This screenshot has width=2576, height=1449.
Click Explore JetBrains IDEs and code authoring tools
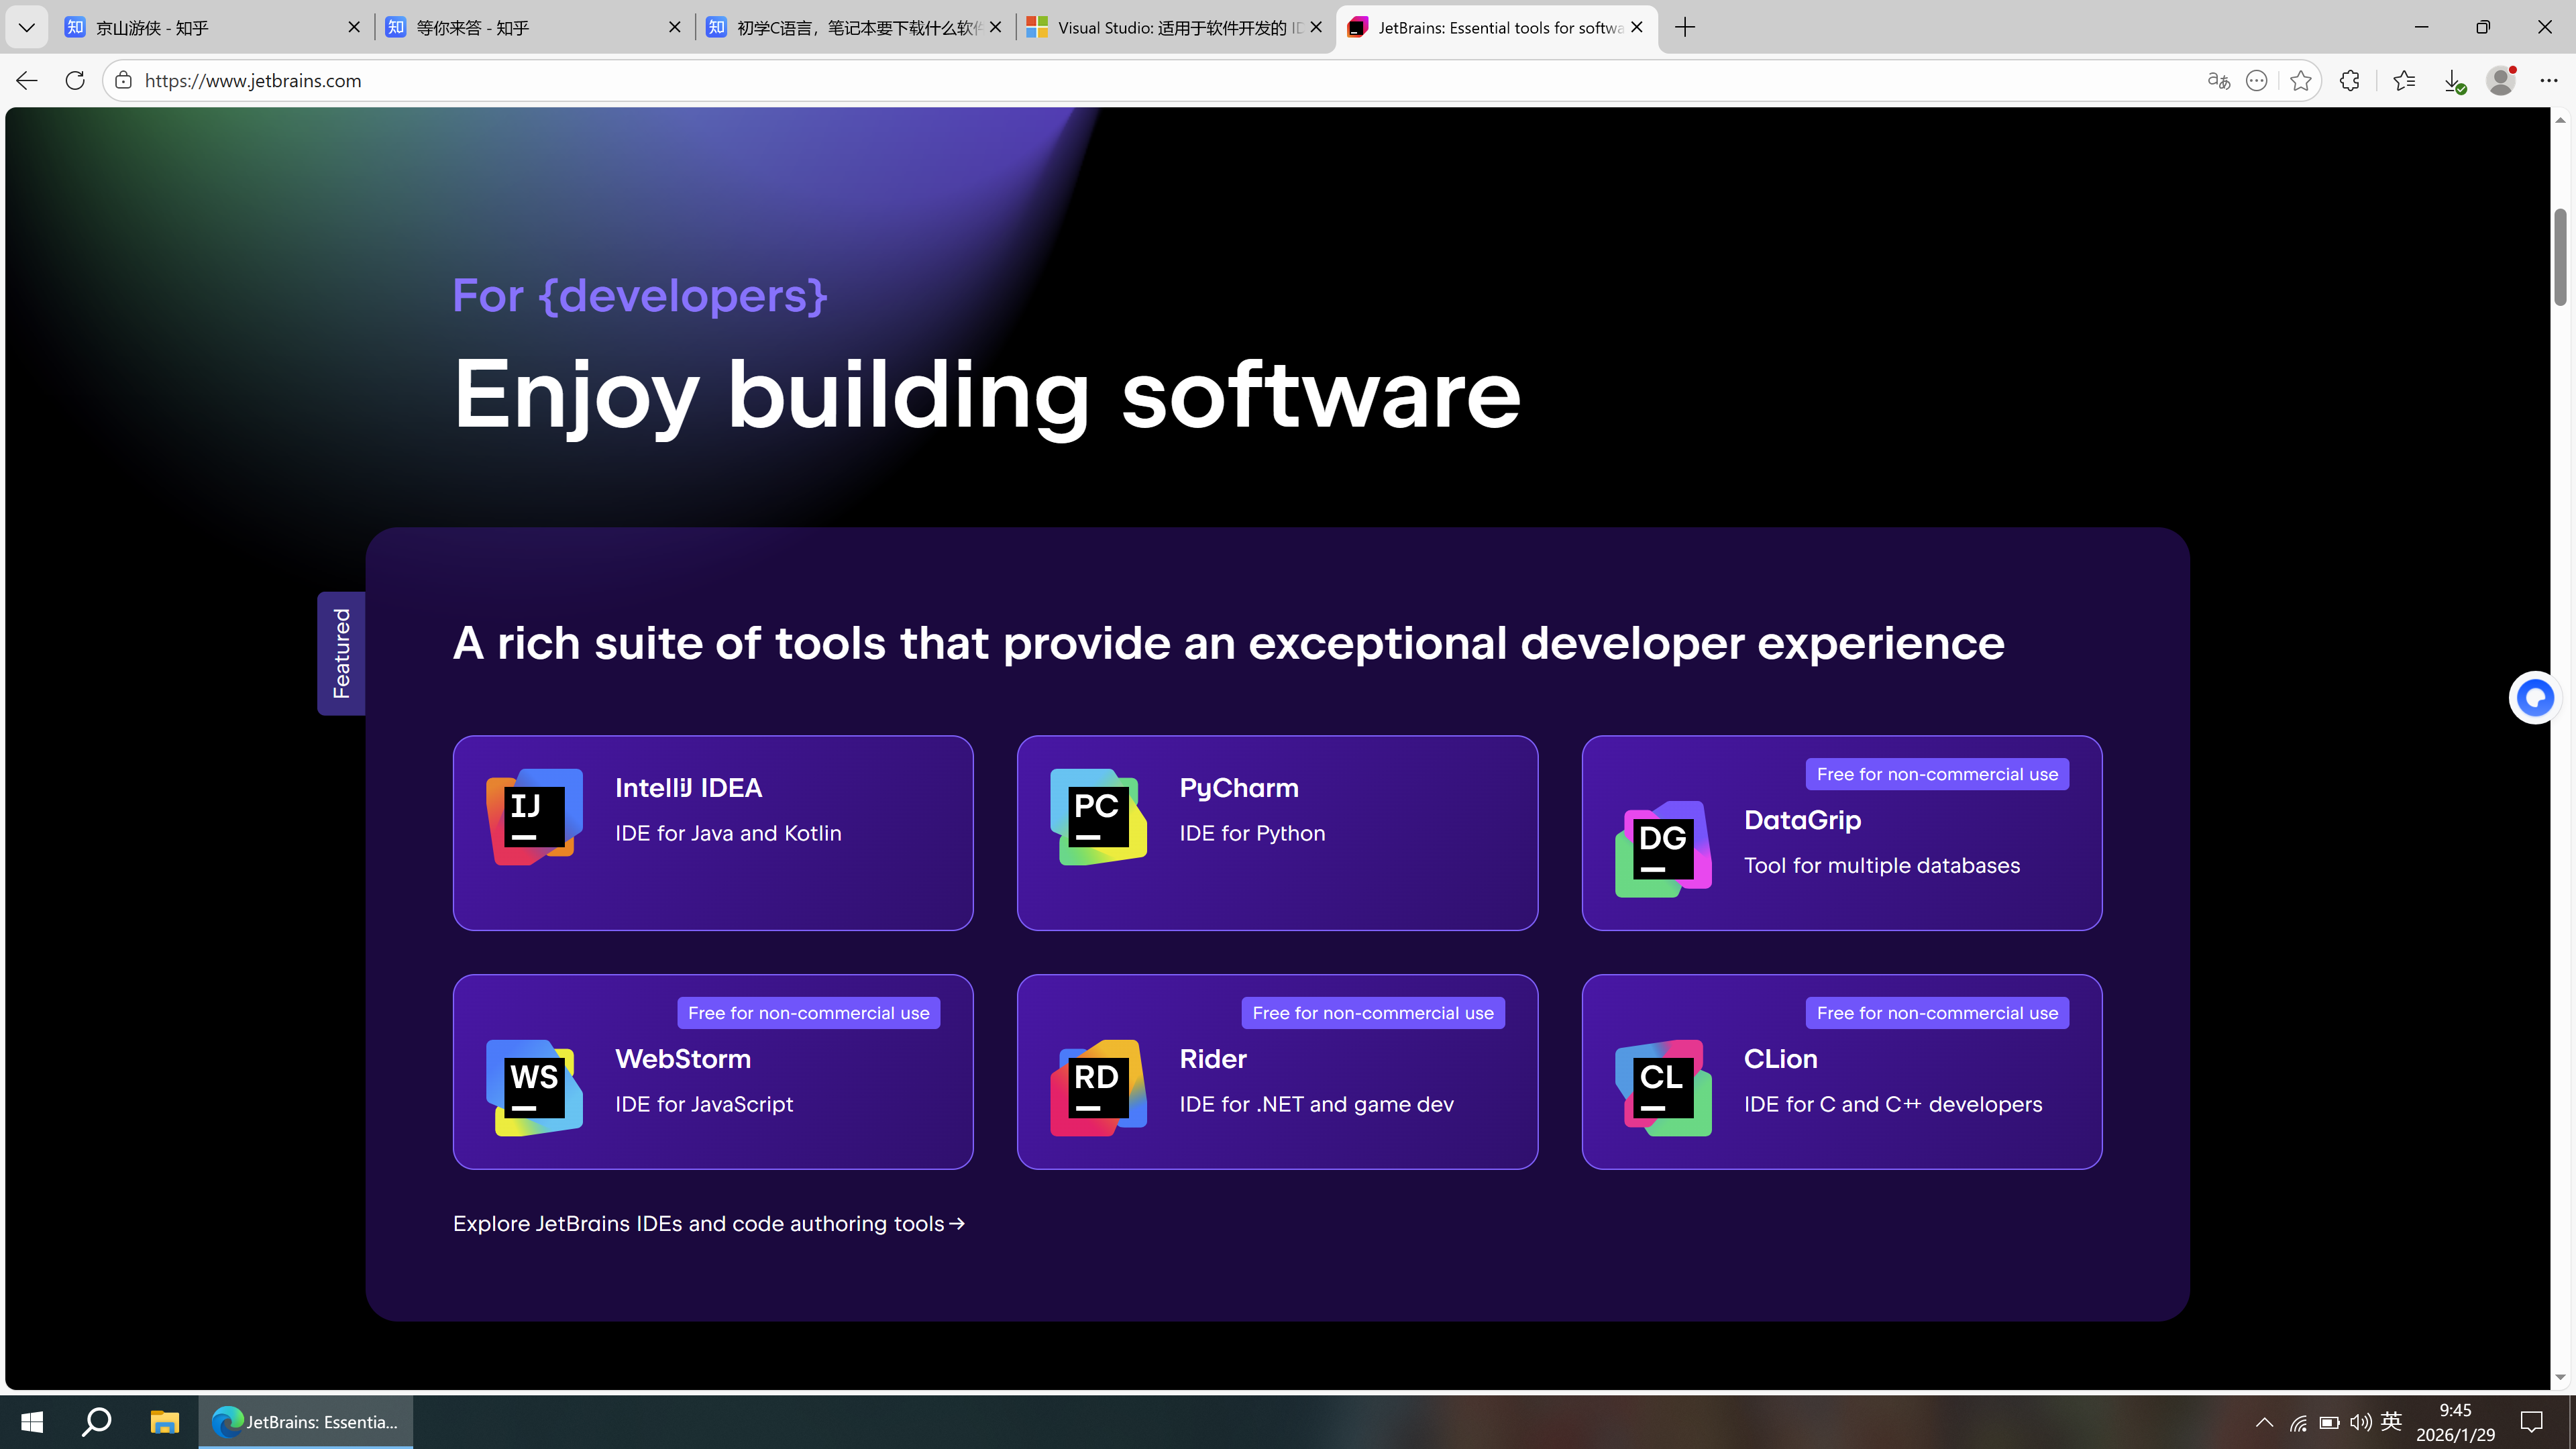pos(709,1223)
